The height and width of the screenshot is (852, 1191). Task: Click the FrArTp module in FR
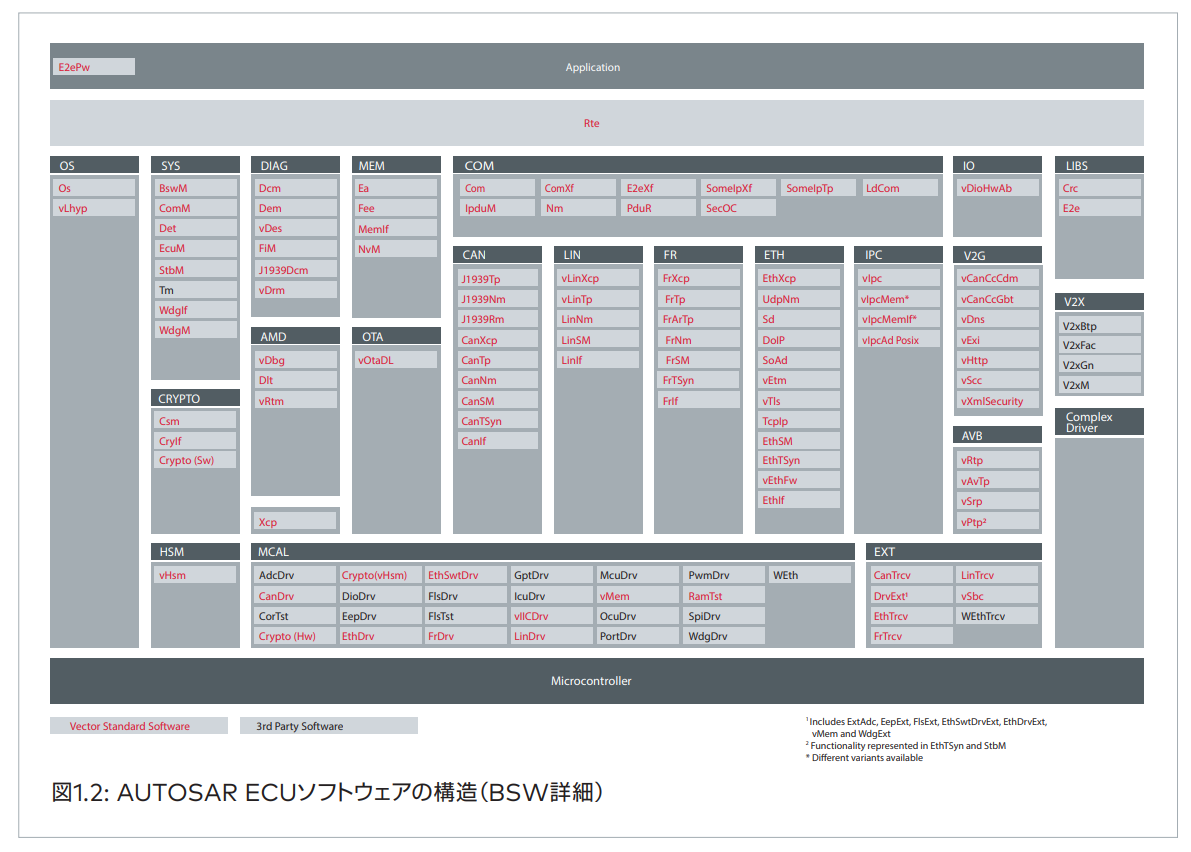(x=699, y=319)
